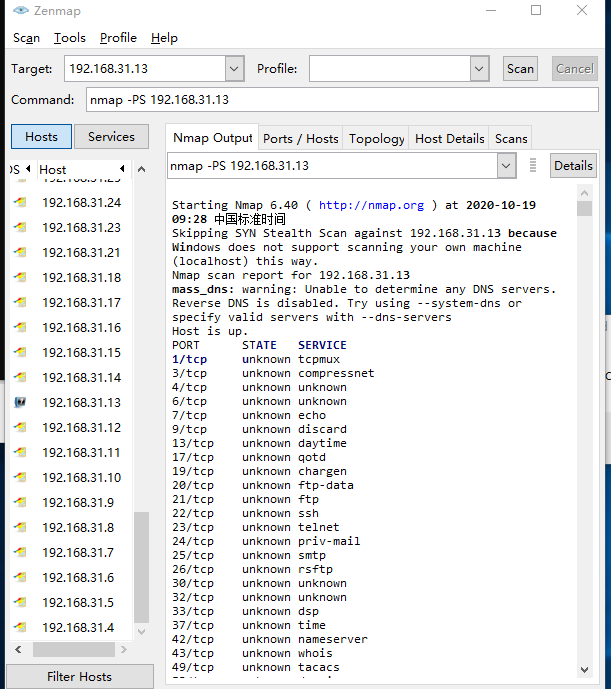
Task: Click the Windows OS icon beside 192.168.31.13
Action: point(20,403)
